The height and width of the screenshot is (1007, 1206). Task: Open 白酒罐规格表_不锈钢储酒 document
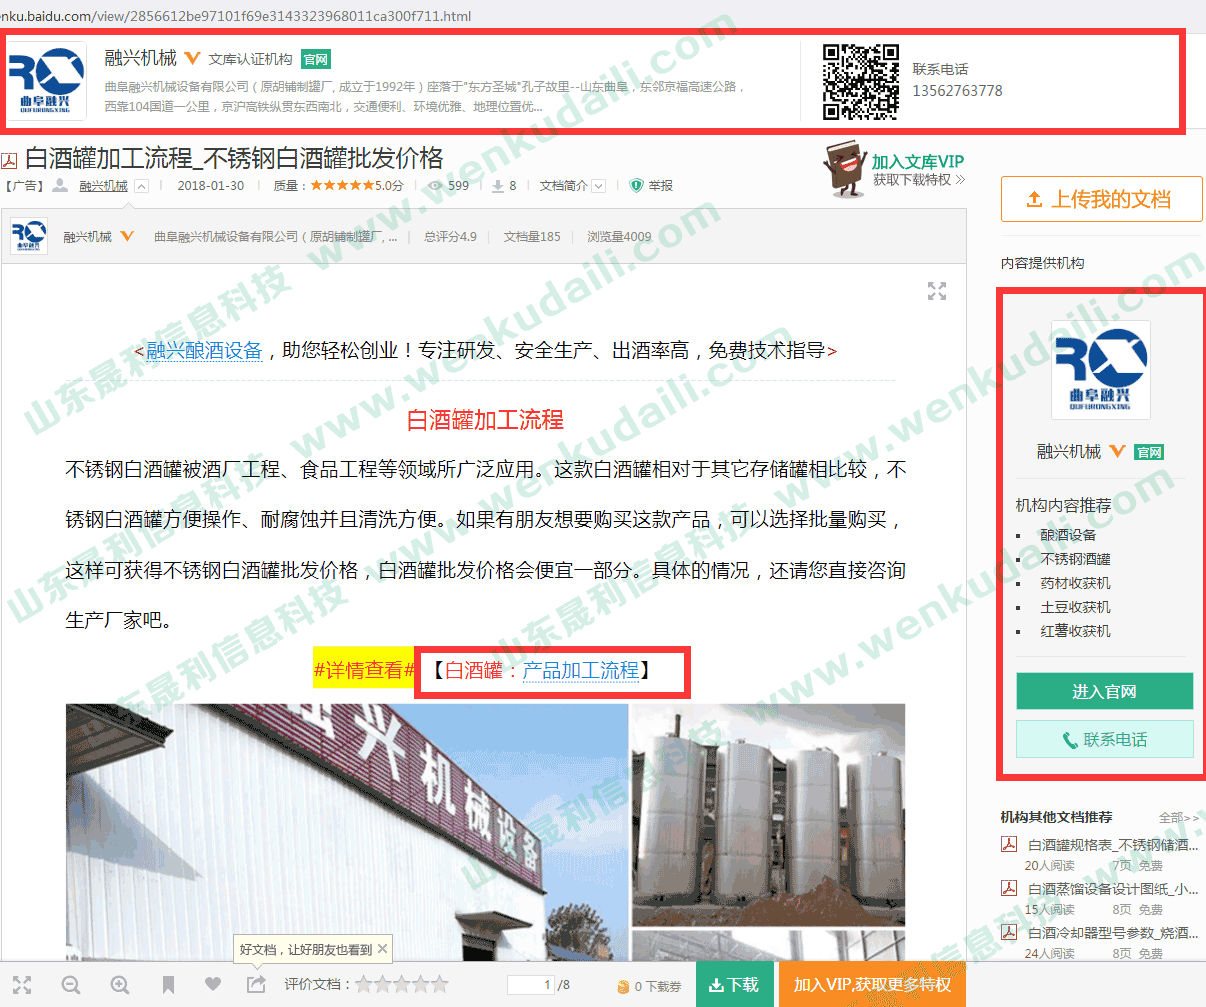click(1113, 845)
